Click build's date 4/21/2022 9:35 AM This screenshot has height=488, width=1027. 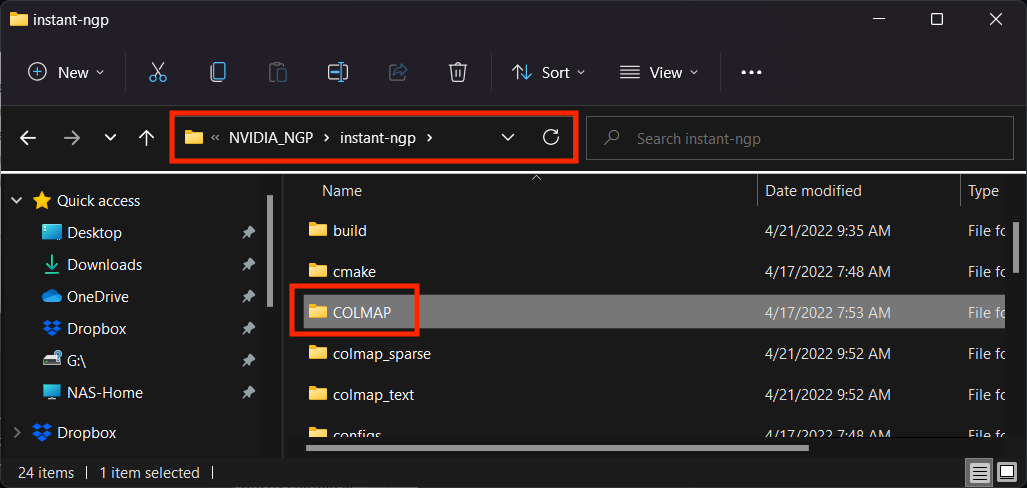(x=827, y=231)
